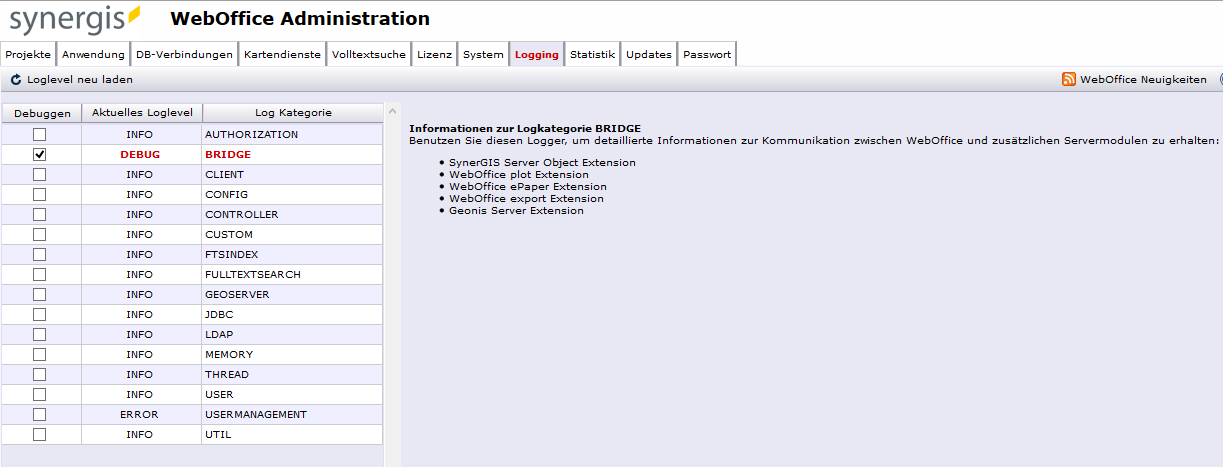This screenshot has width=1223, height=467.
Task: Select the FULLTEXTSEARCH log category
Action: 253,274
